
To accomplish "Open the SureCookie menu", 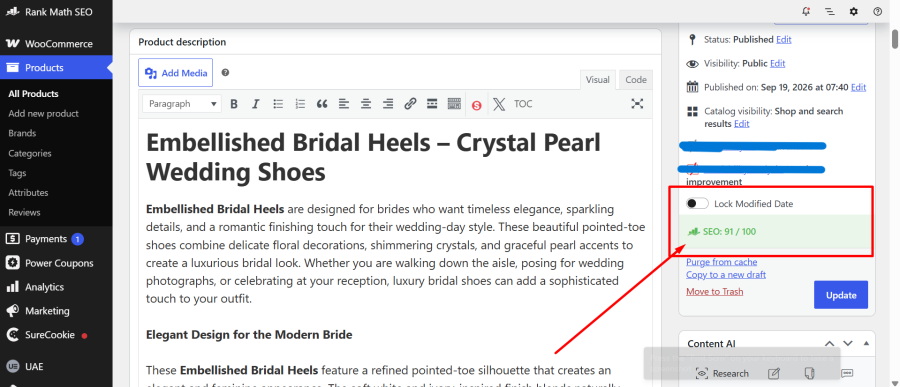I will click(x=56, y=335).
